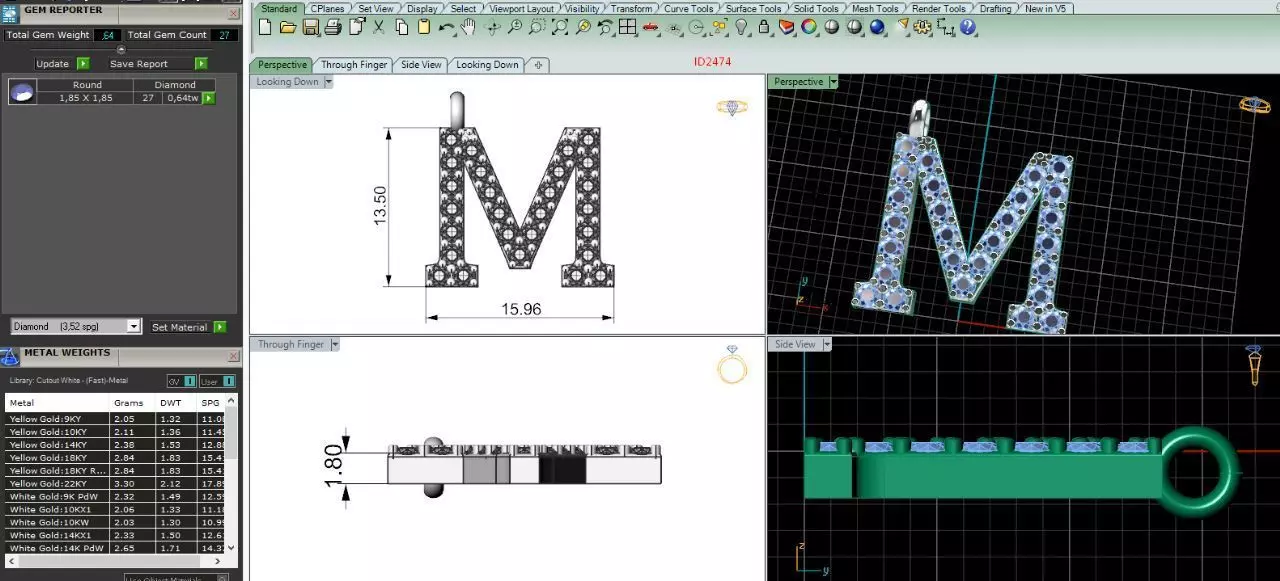Click the Metal Weights panel icon
Image resolution: width=1280 pixels, height=581 pixels.
[10, 356]
